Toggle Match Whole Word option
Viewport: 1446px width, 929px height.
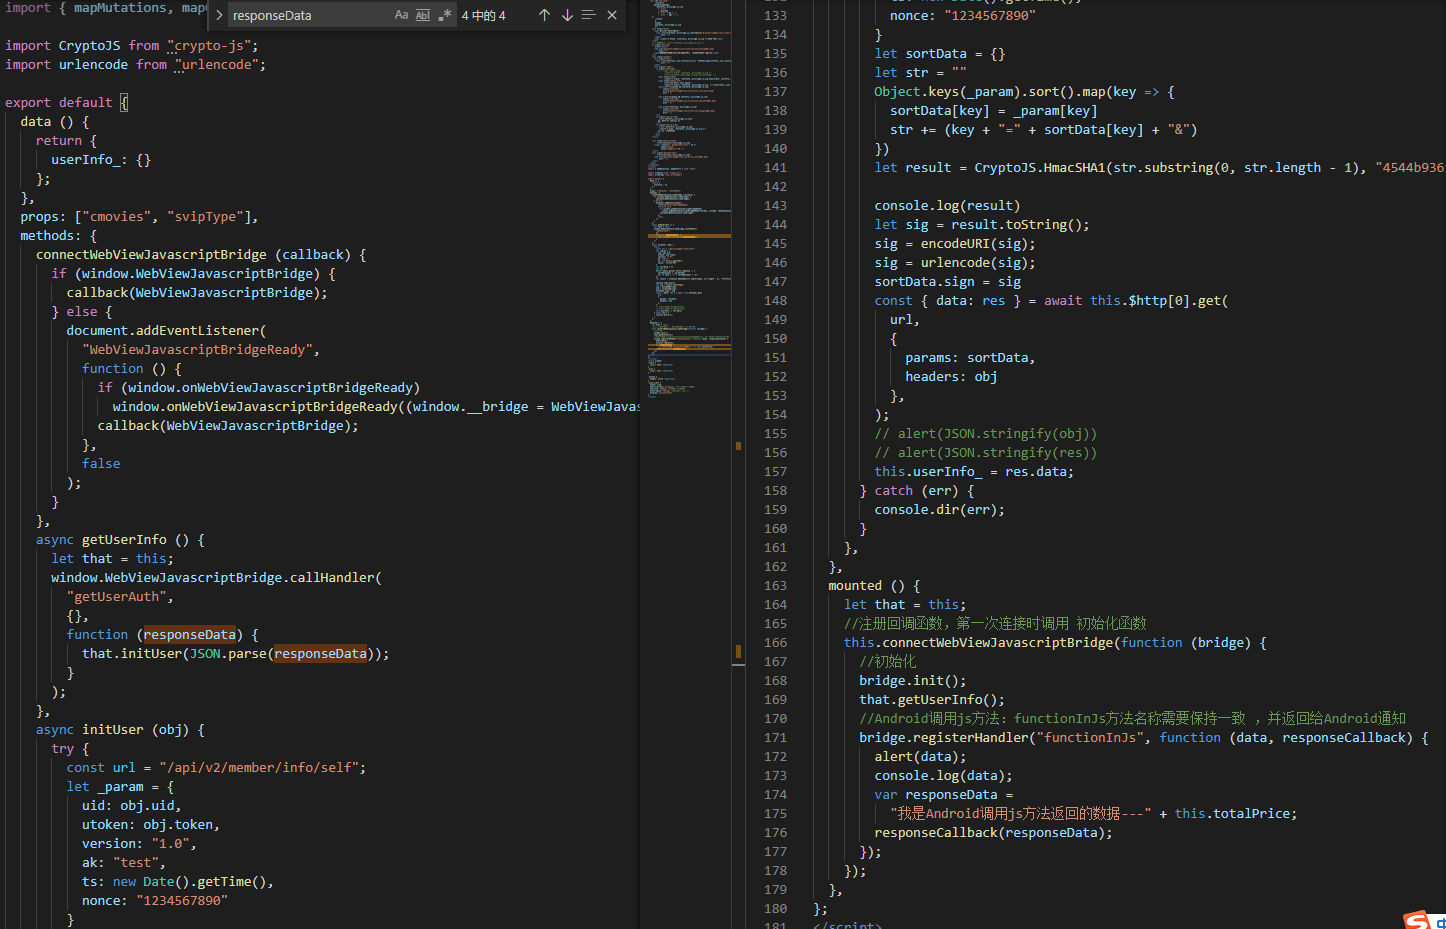[422, 15]
